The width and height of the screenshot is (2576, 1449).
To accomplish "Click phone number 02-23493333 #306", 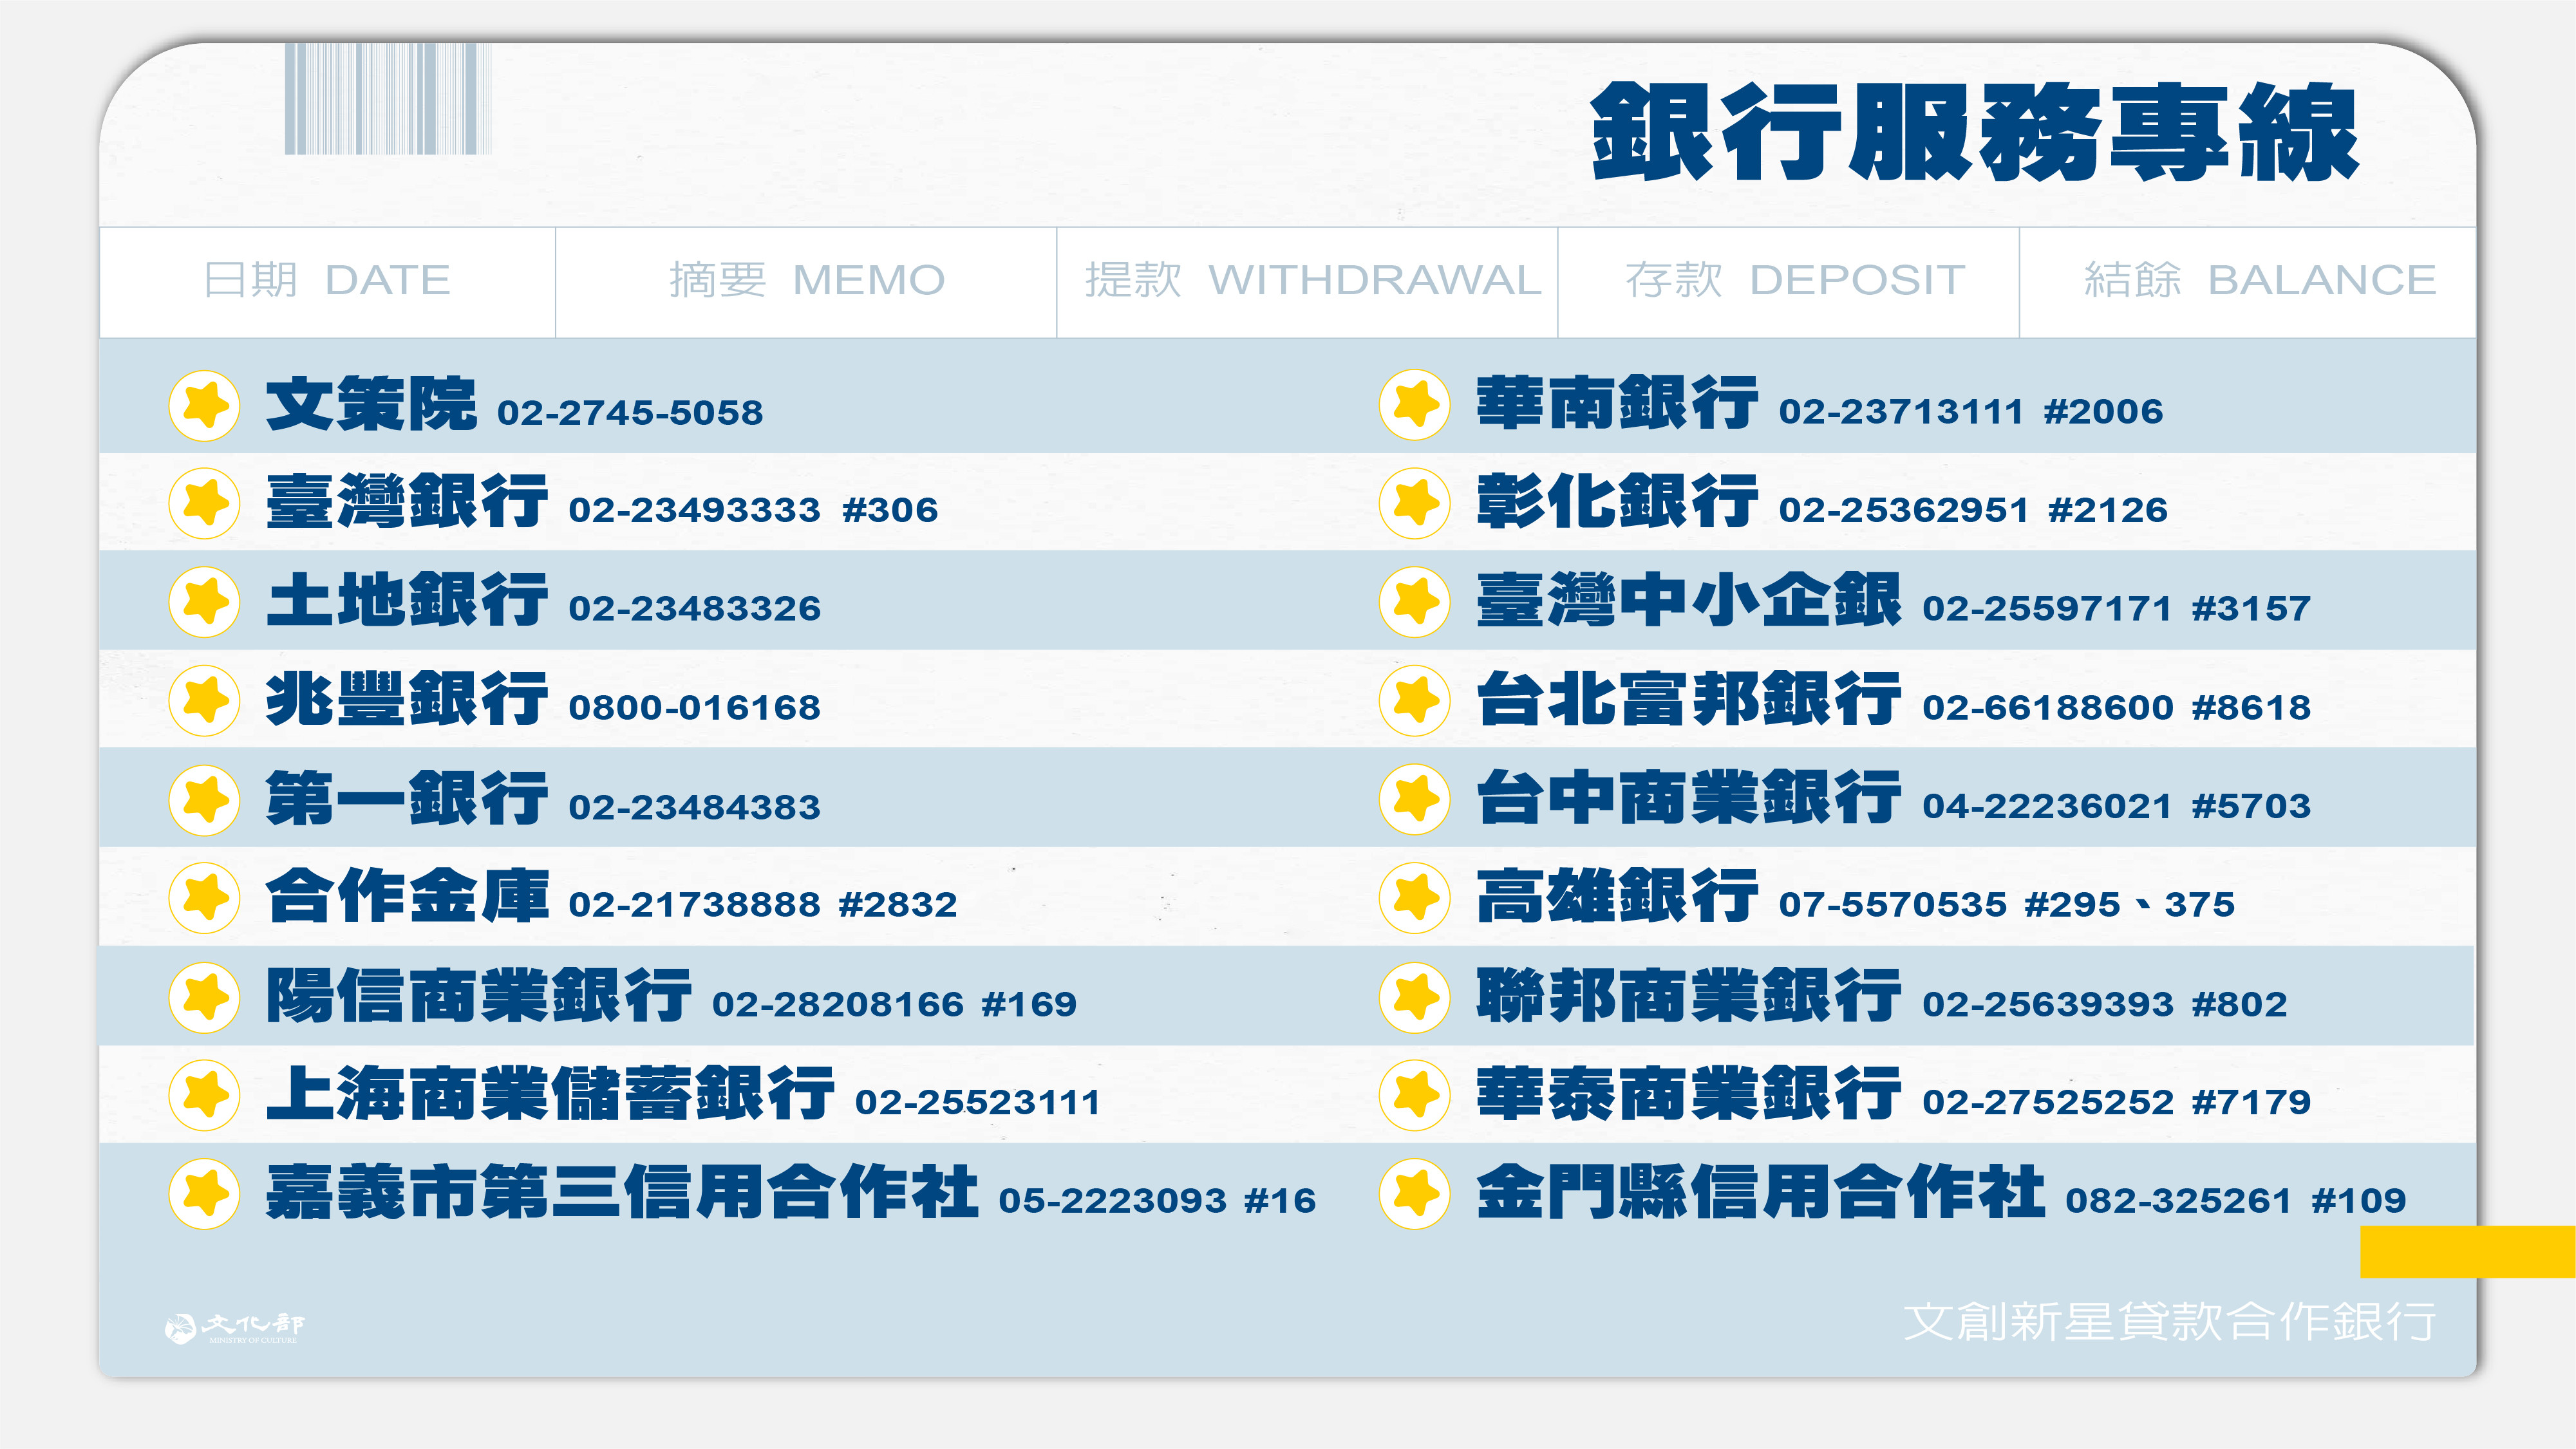I will 753,510.
